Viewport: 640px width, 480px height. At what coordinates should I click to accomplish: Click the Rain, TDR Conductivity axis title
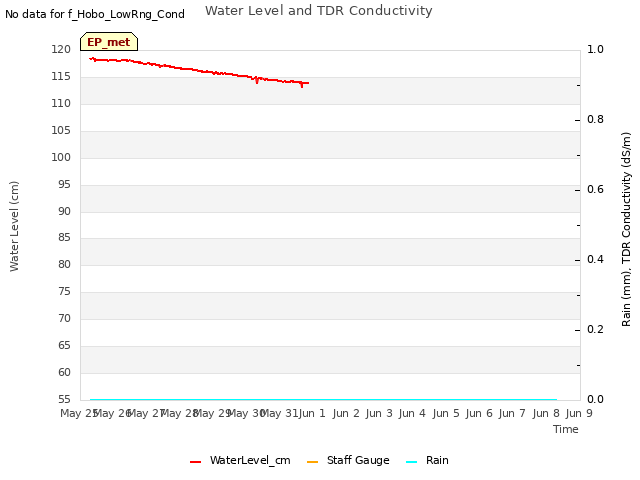626,229
